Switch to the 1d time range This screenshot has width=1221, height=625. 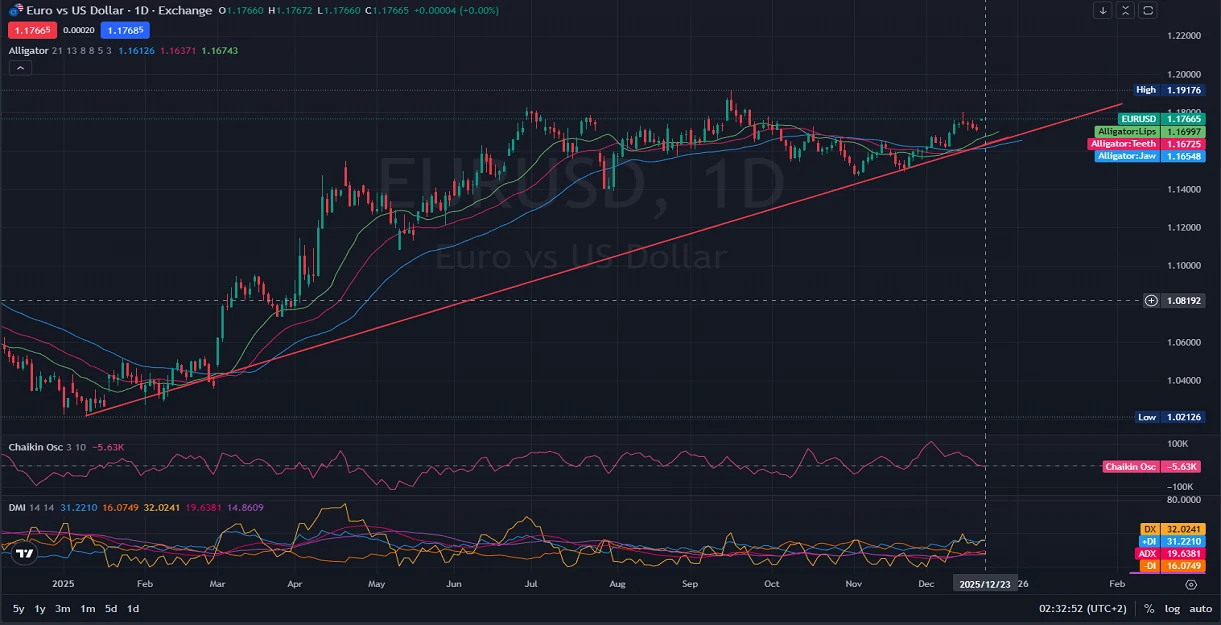click(132, 608)
